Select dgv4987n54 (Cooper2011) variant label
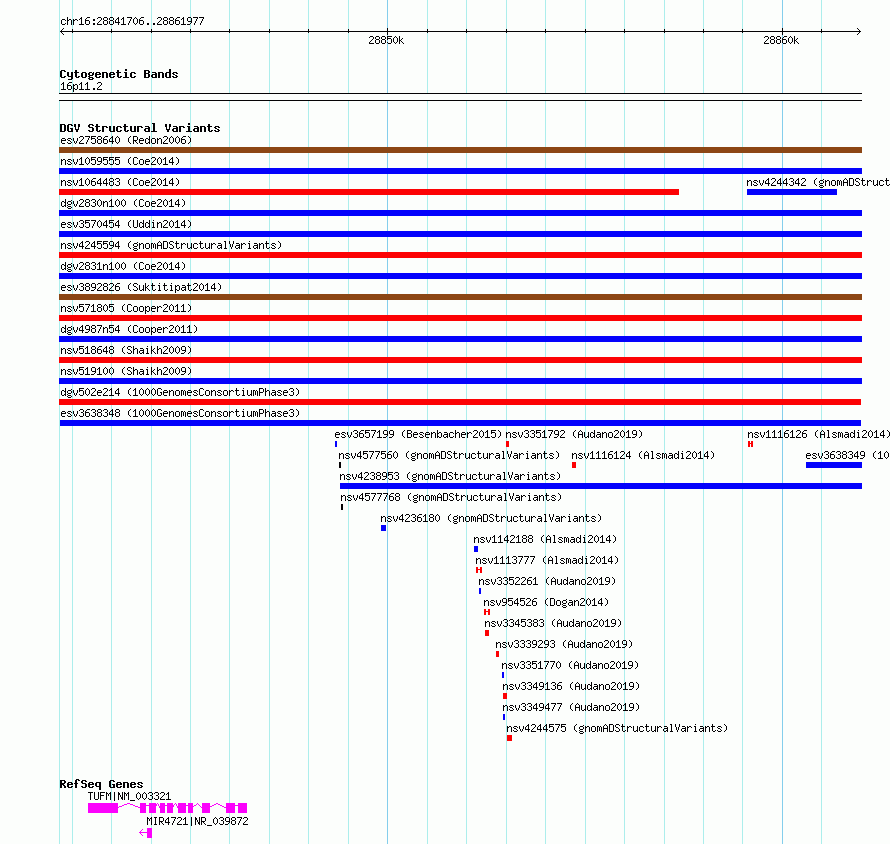Viewport: 890px width, 844px height. click(x=129, y=329)
